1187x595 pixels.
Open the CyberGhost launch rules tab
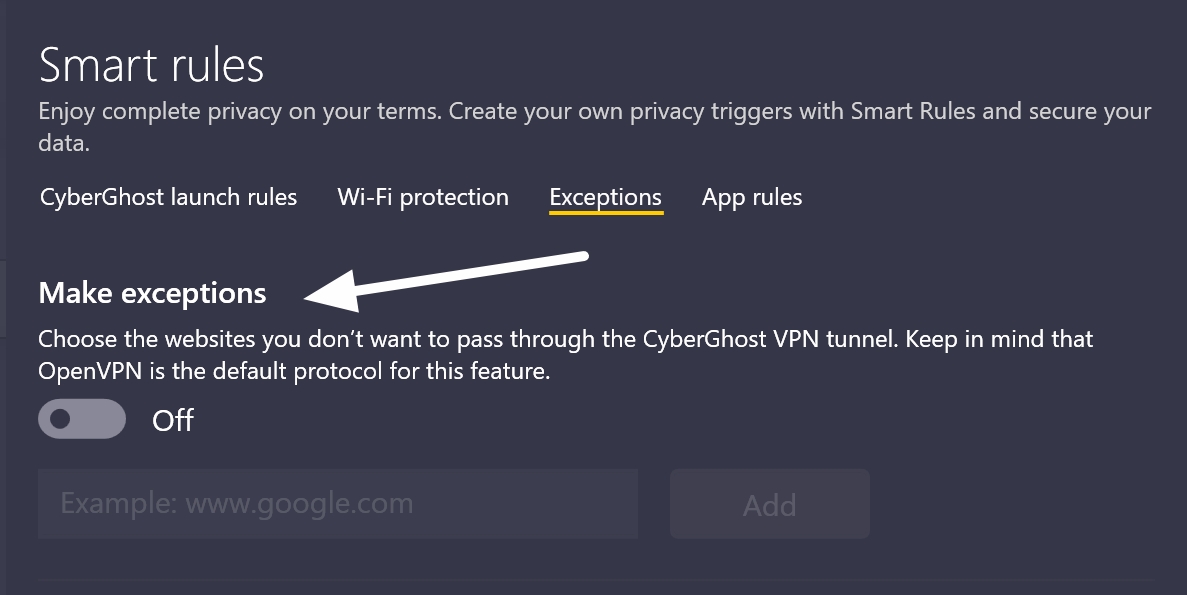(168, 197)
